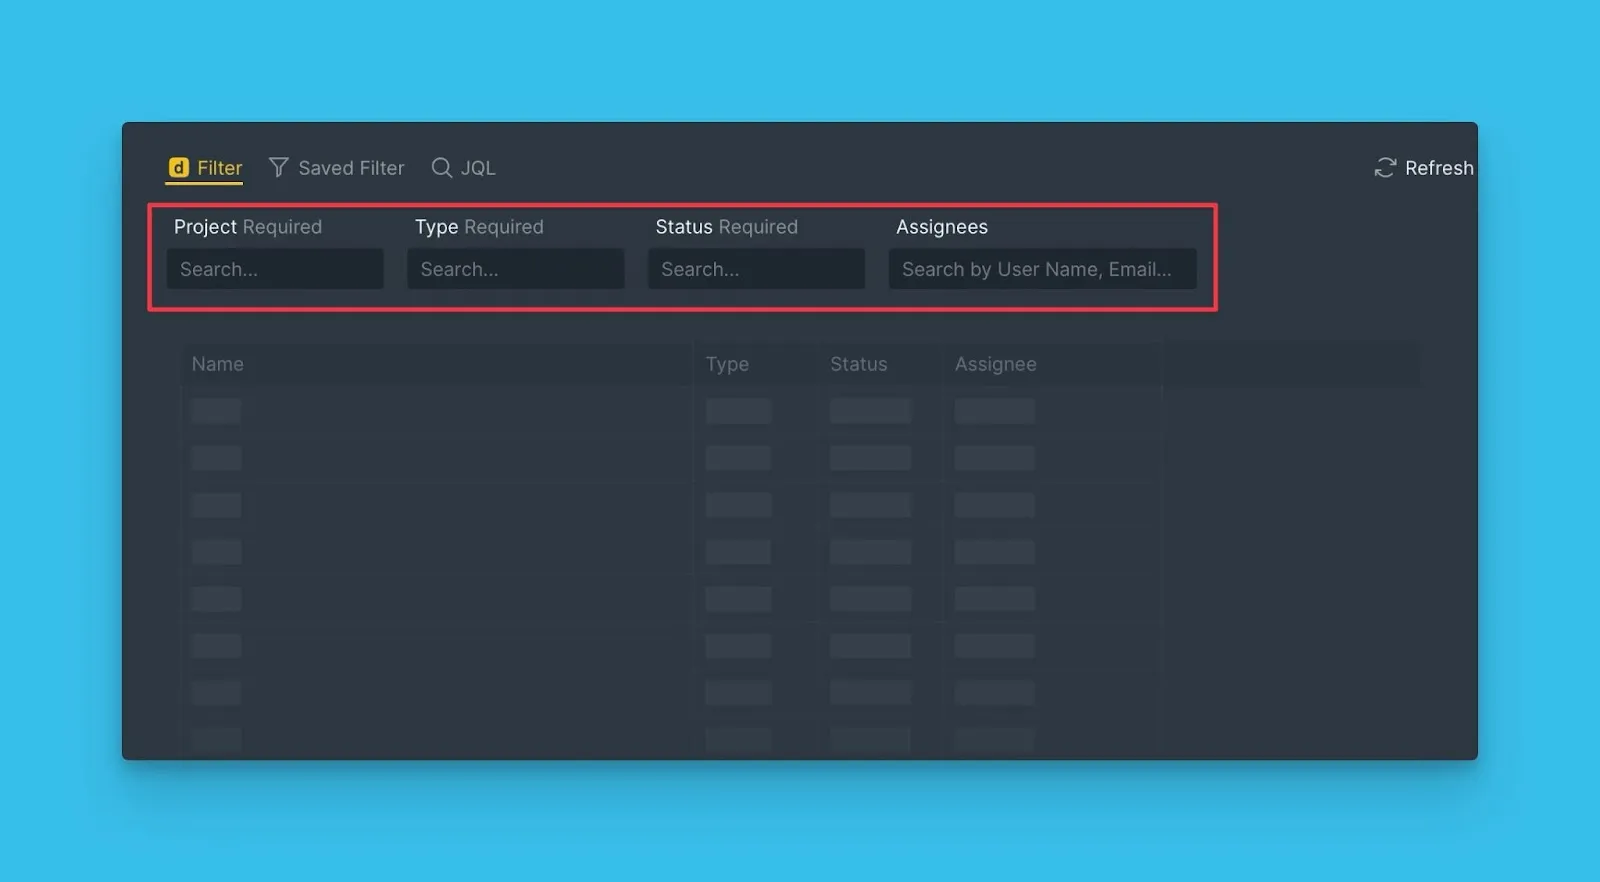Viewport: 1600px width, 882px height.
Task: Sort by the Name column header
Action: [x=218, y=364]
